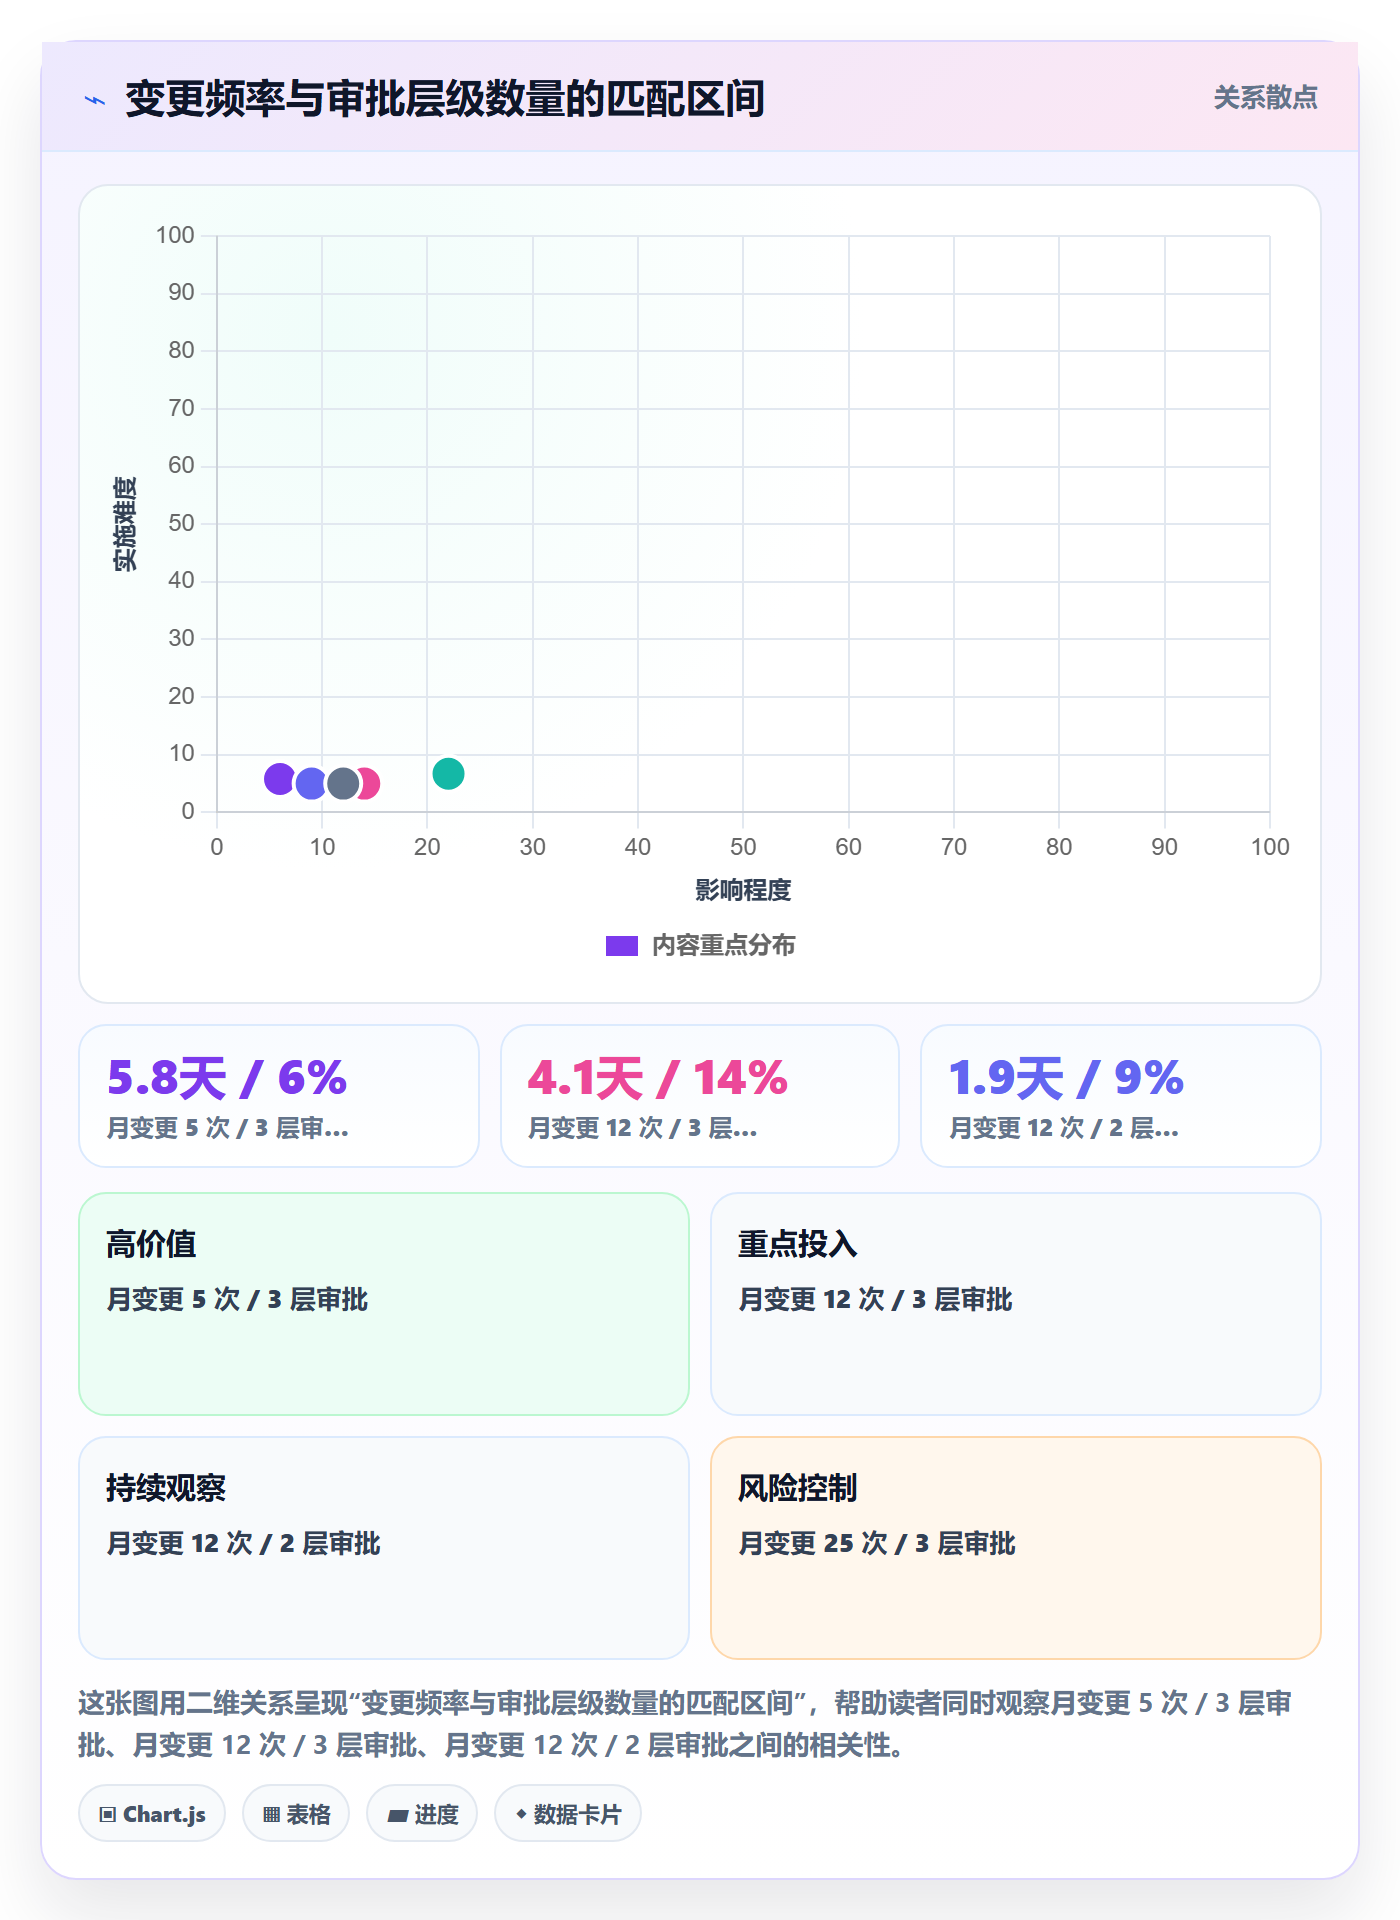Screen dimensions: 1400x1920
Task: Select the 风险控制 quadrant card
Action: [x=1016, y=1548]
